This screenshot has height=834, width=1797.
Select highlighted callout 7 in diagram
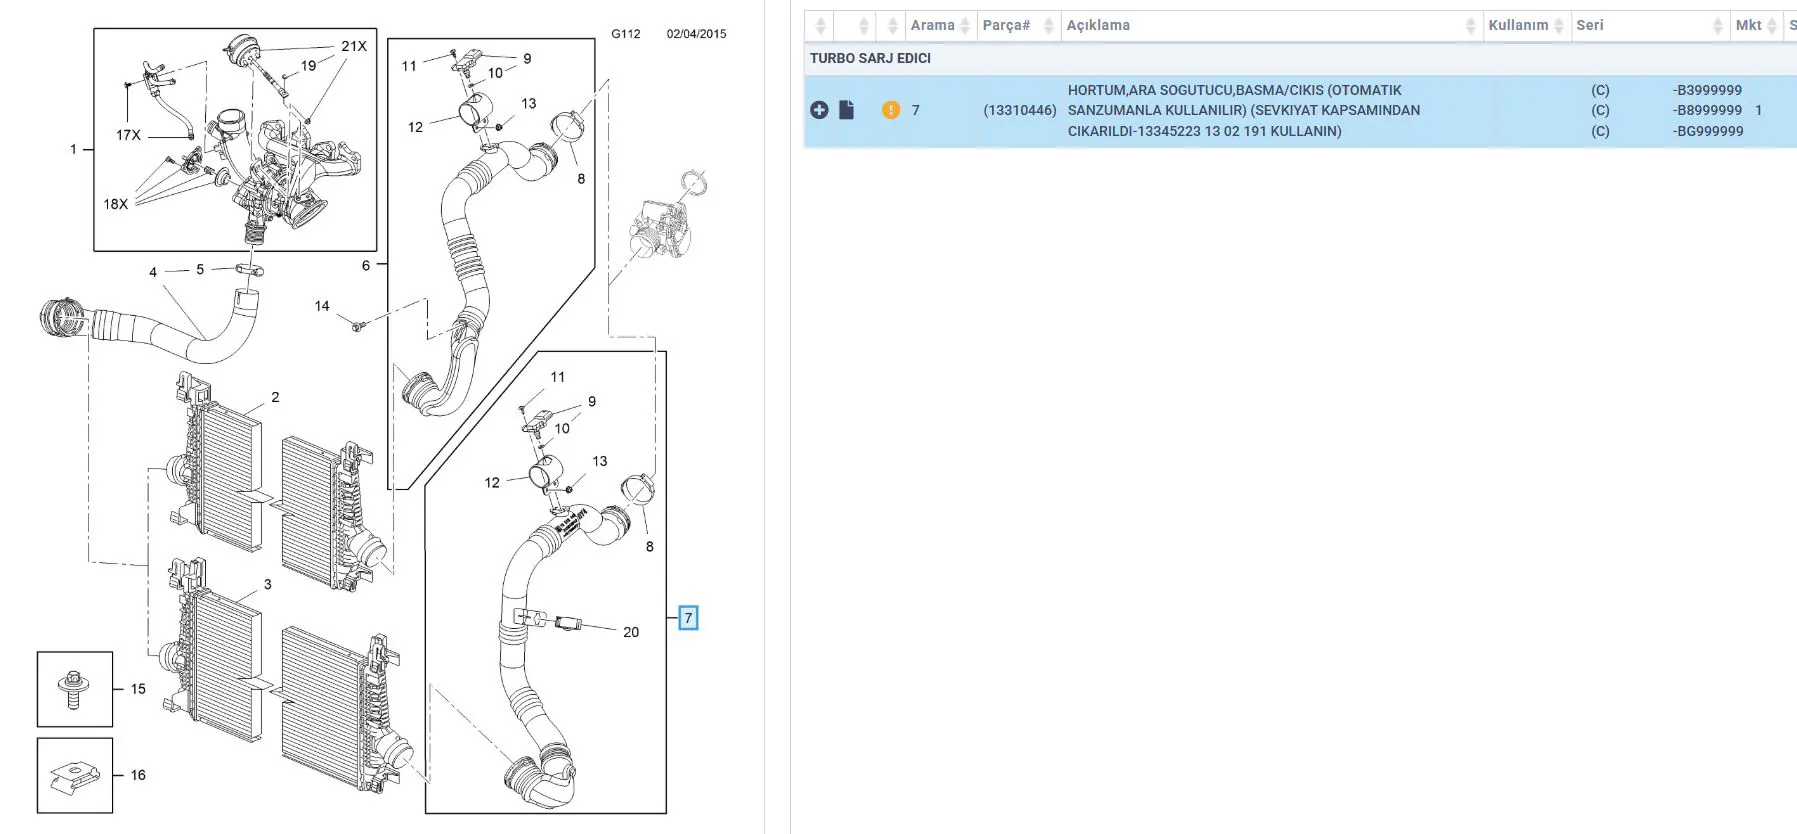tap(688, 618)
